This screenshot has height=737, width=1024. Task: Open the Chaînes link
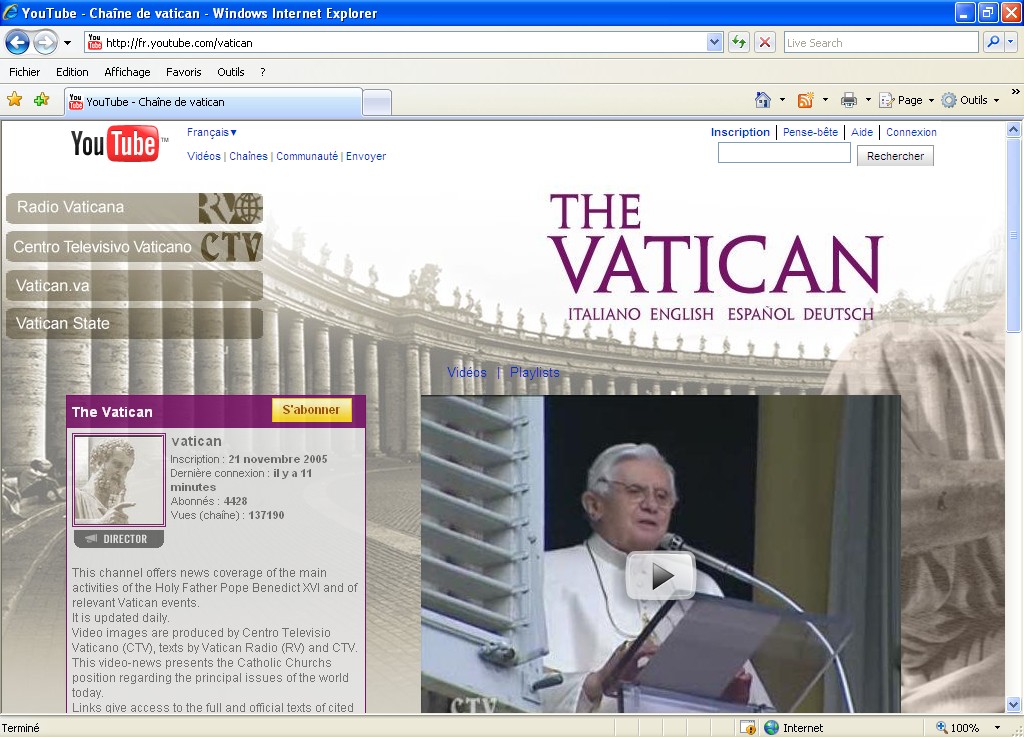248,156
